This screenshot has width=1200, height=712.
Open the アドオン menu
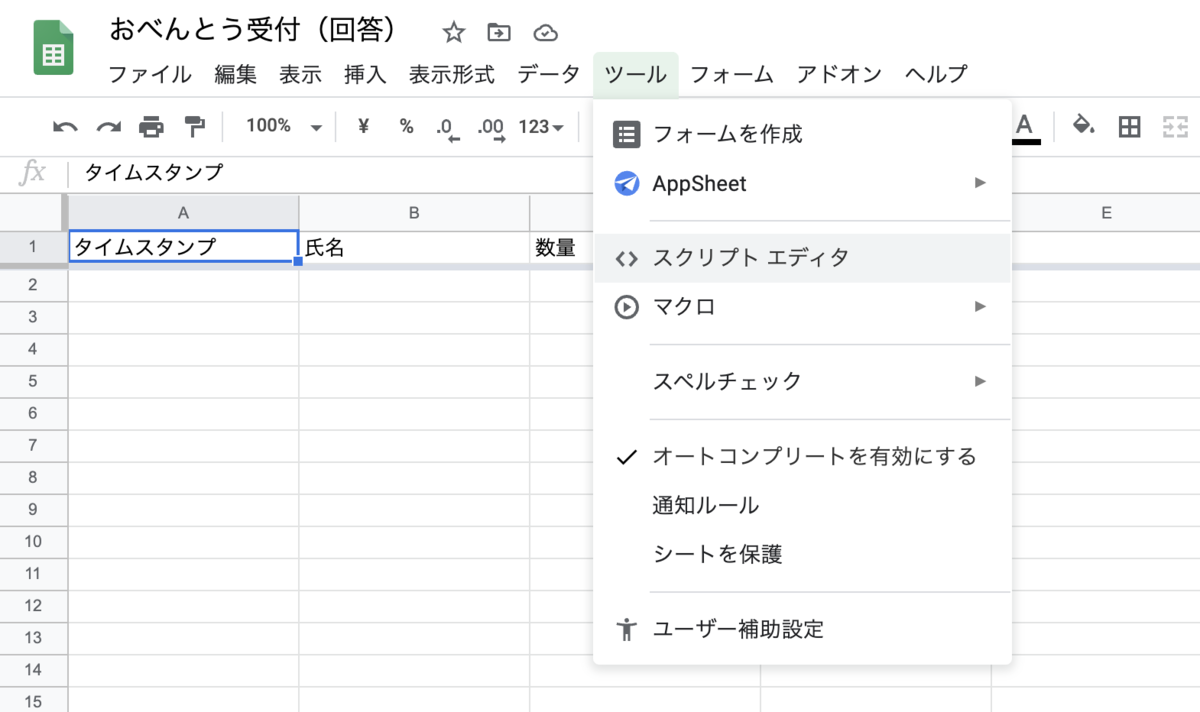840,75
